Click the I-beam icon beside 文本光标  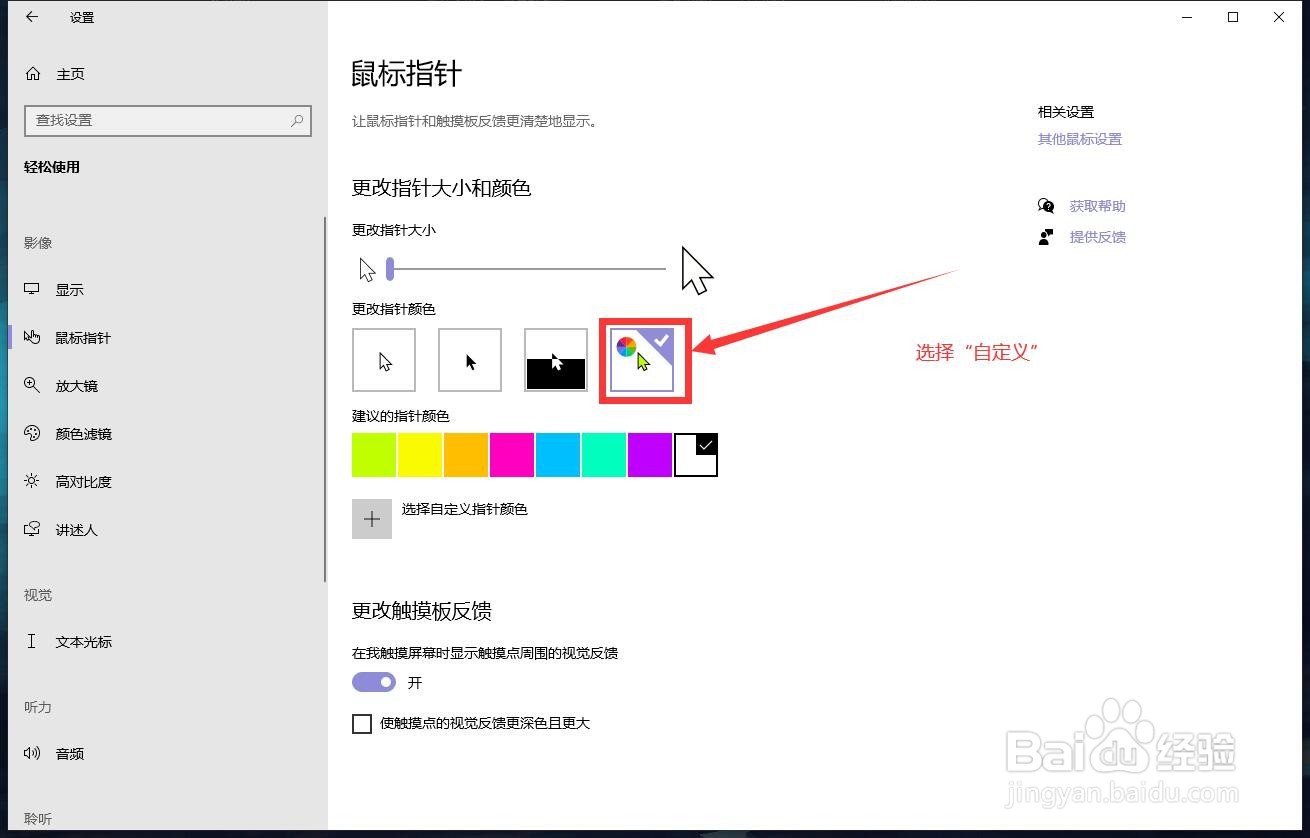pyautogui.click(x=32, y=641)
